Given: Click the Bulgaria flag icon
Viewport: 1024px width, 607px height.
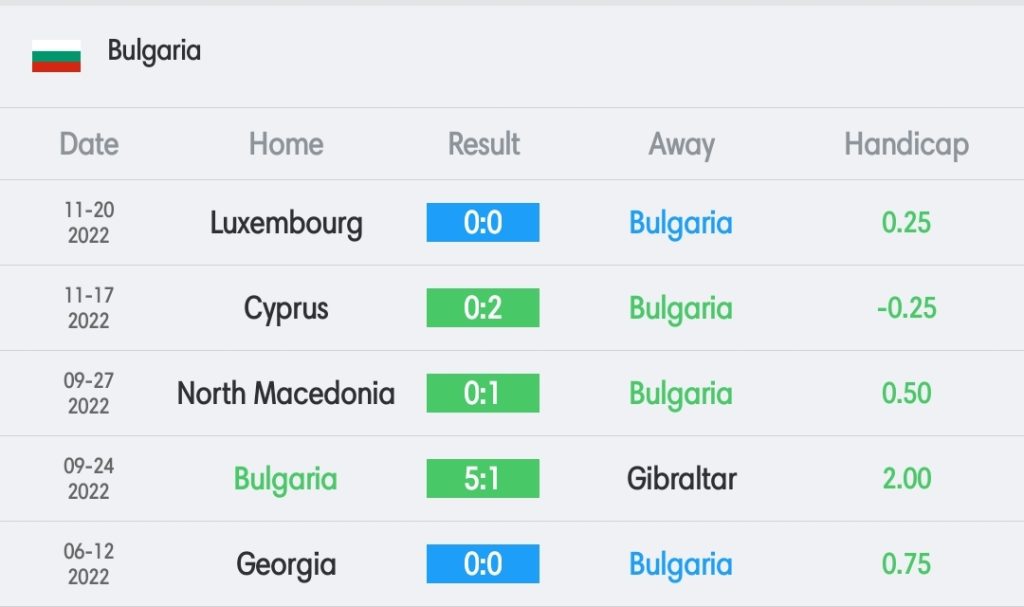Looking at the screenshot, I should tap(56, 56).
